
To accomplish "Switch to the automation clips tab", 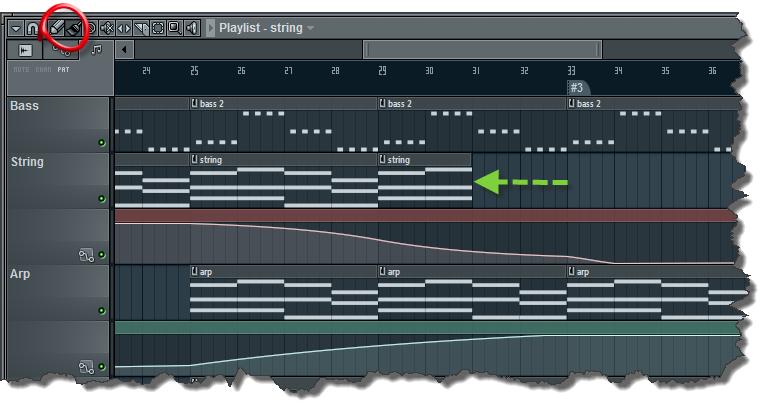I will 61,50.
